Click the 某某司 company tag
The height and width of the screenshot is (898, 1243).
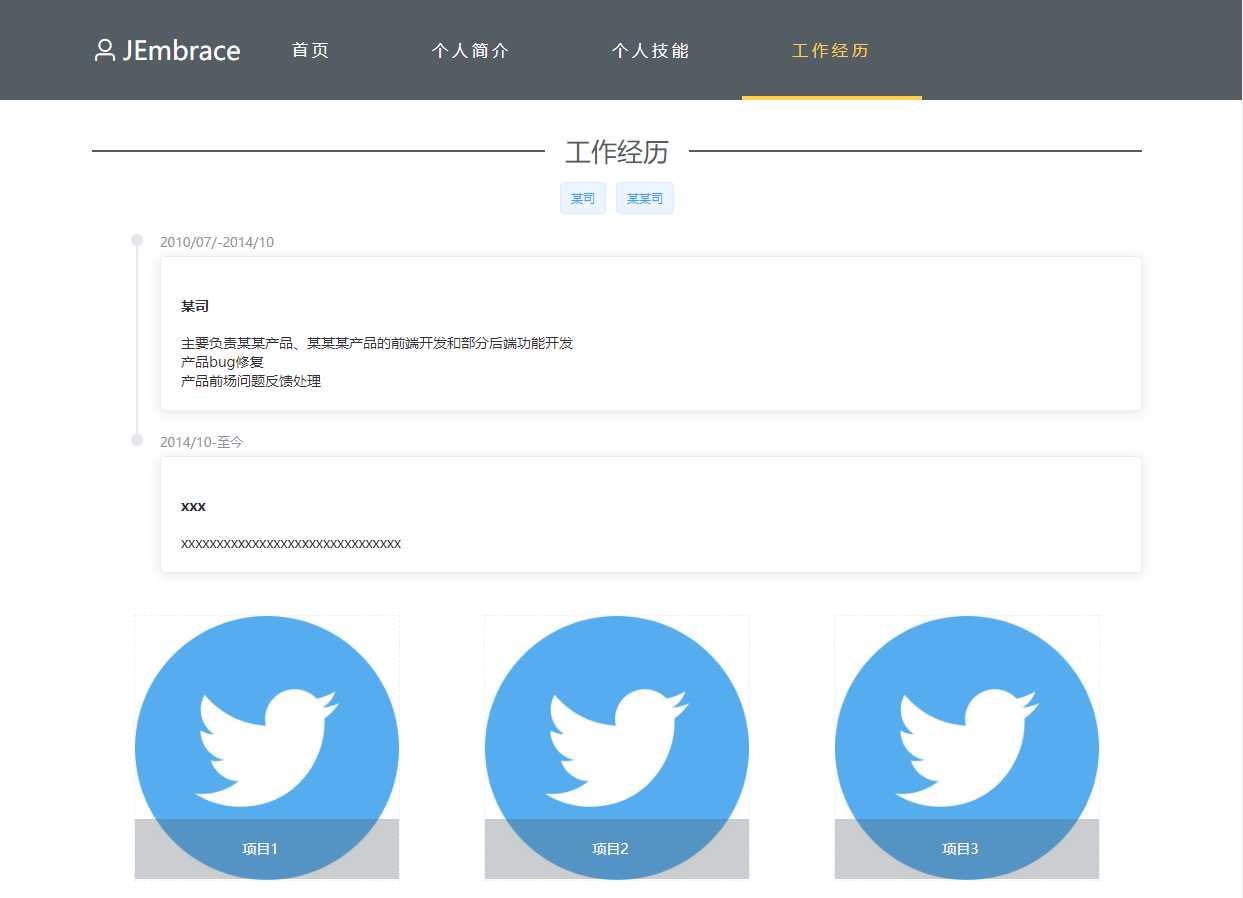pyautogui.click(x=645, y=199)
